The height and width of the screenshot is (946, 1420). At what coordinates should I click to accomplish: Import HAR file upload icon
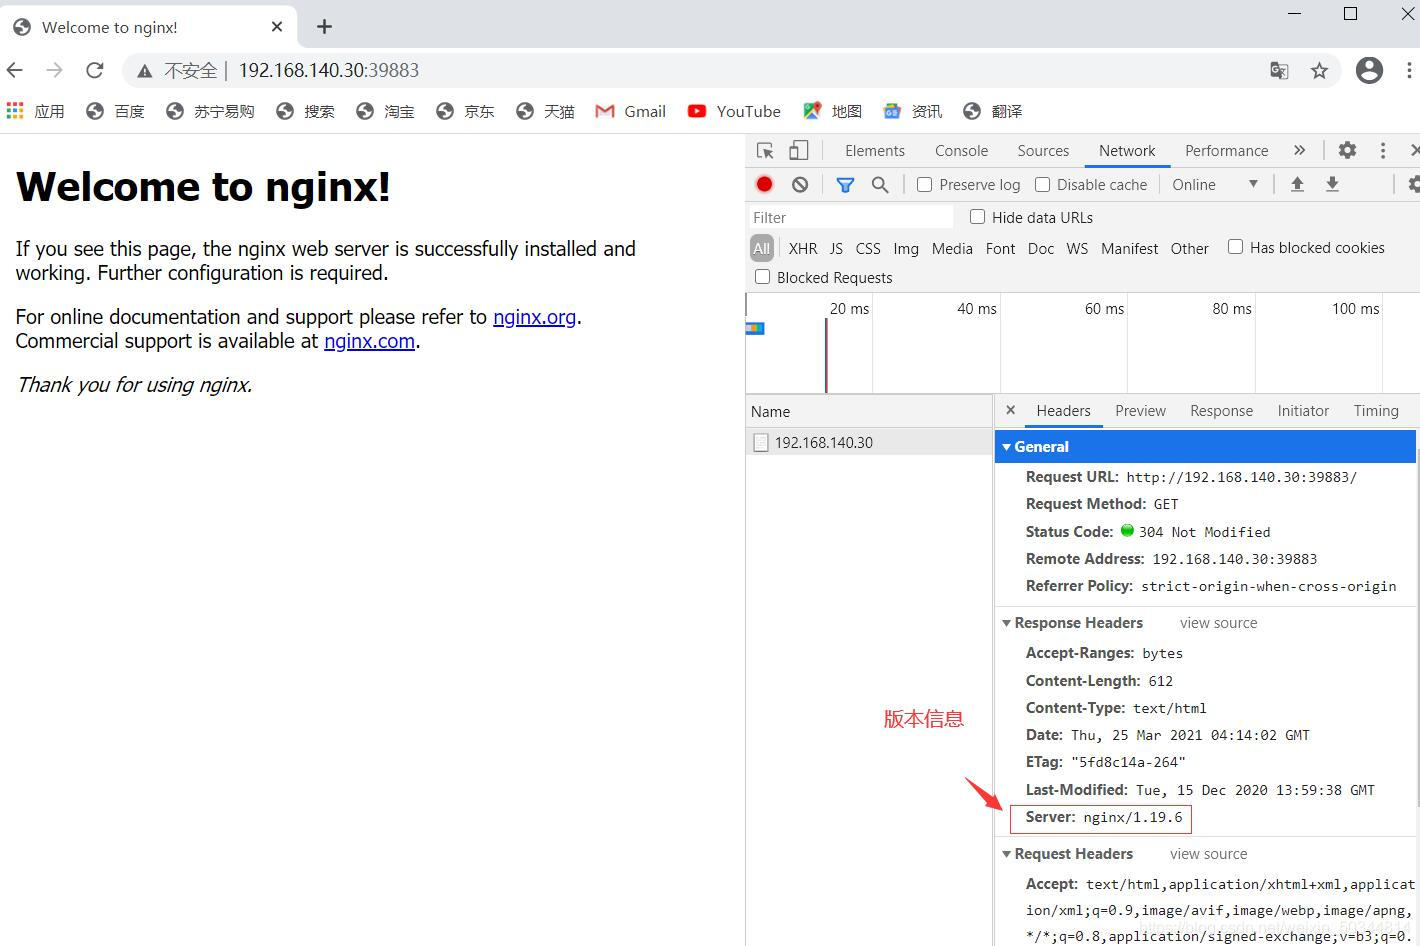(x=1297, y=184)
